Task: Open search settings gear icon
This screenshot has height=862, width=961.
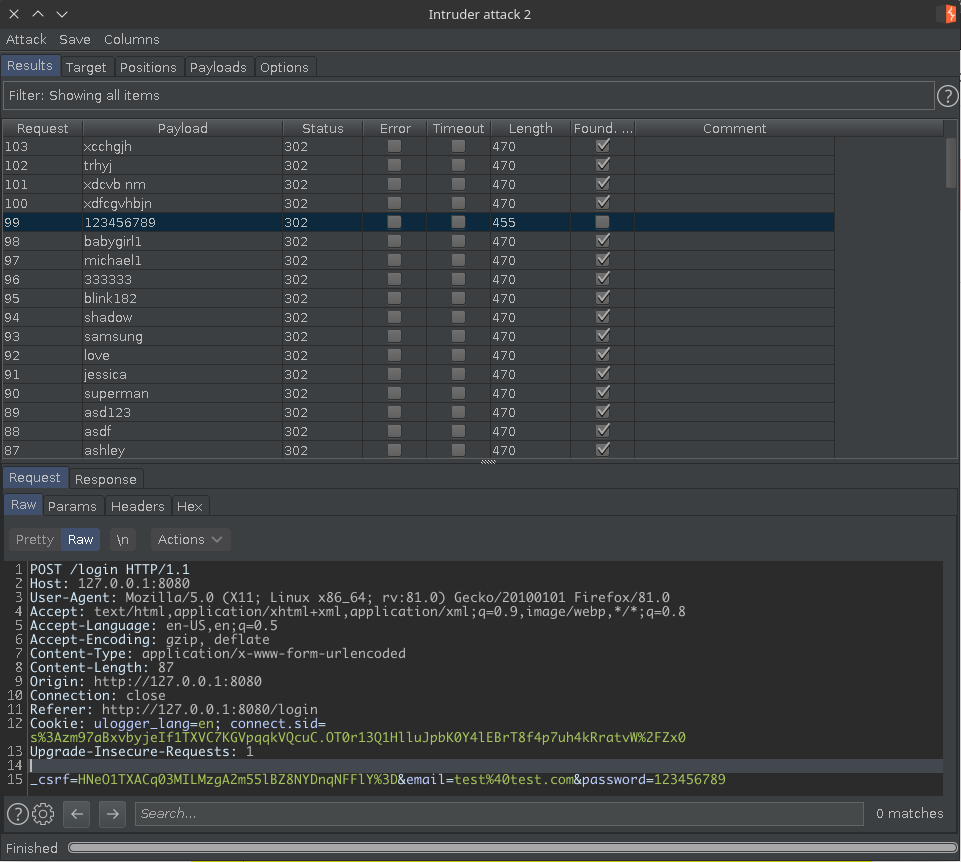Action: coord(43,814)
